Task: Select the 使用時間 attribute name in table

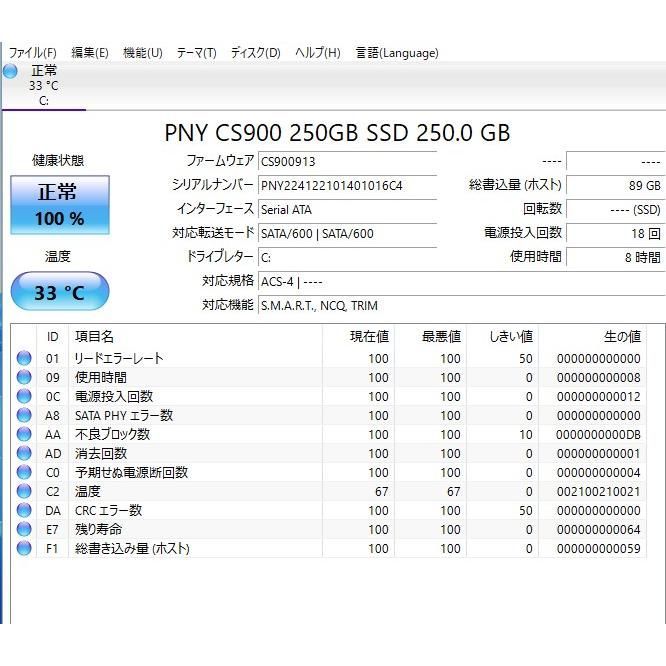Action: click(101, 378)
